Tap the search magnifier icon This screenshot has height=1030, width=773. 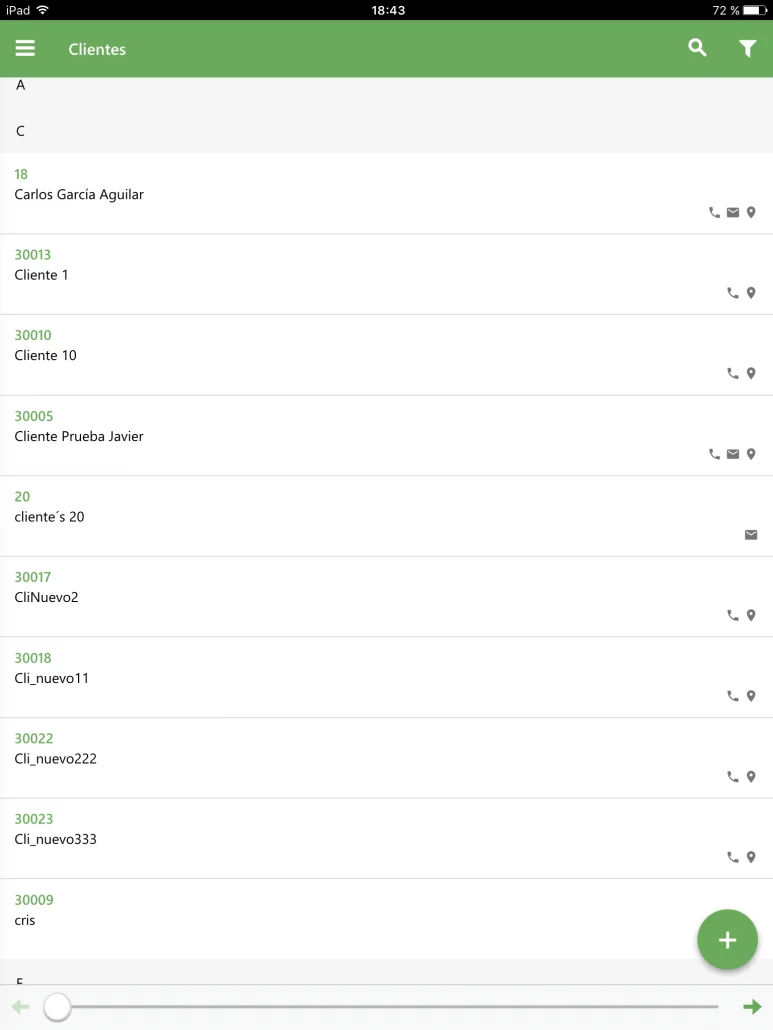(697, 48)
